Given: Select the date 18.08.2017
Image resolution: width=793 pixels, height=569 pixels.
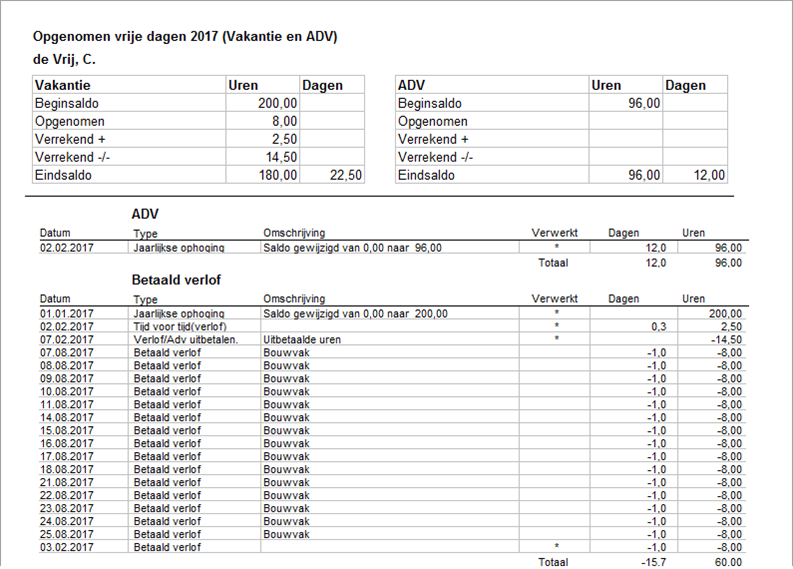Looking at the screenshot, I should point(67,469).
